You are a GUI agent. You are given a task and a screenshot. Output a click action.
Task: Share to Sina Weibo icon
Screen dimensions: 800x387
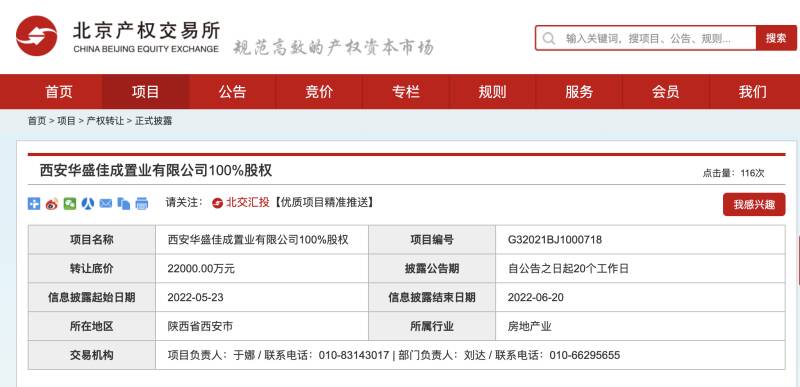point(52,203)
